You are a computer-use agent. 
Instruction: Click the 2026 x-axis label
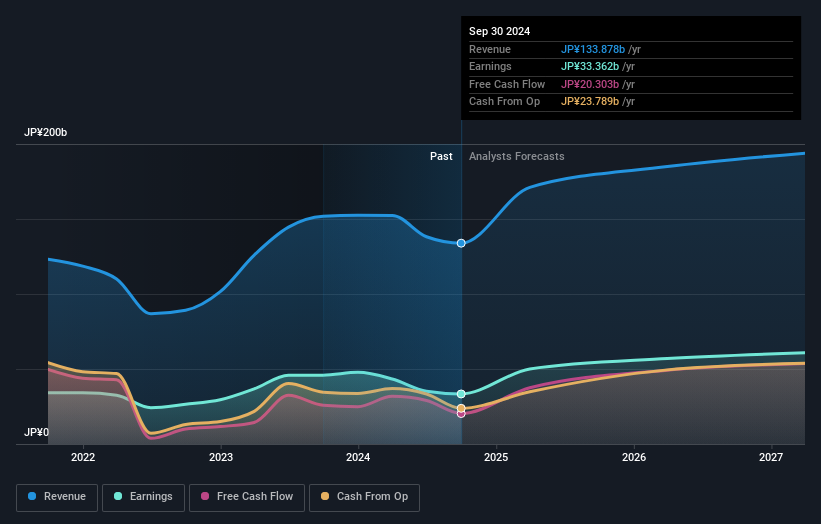coord(634,458)
